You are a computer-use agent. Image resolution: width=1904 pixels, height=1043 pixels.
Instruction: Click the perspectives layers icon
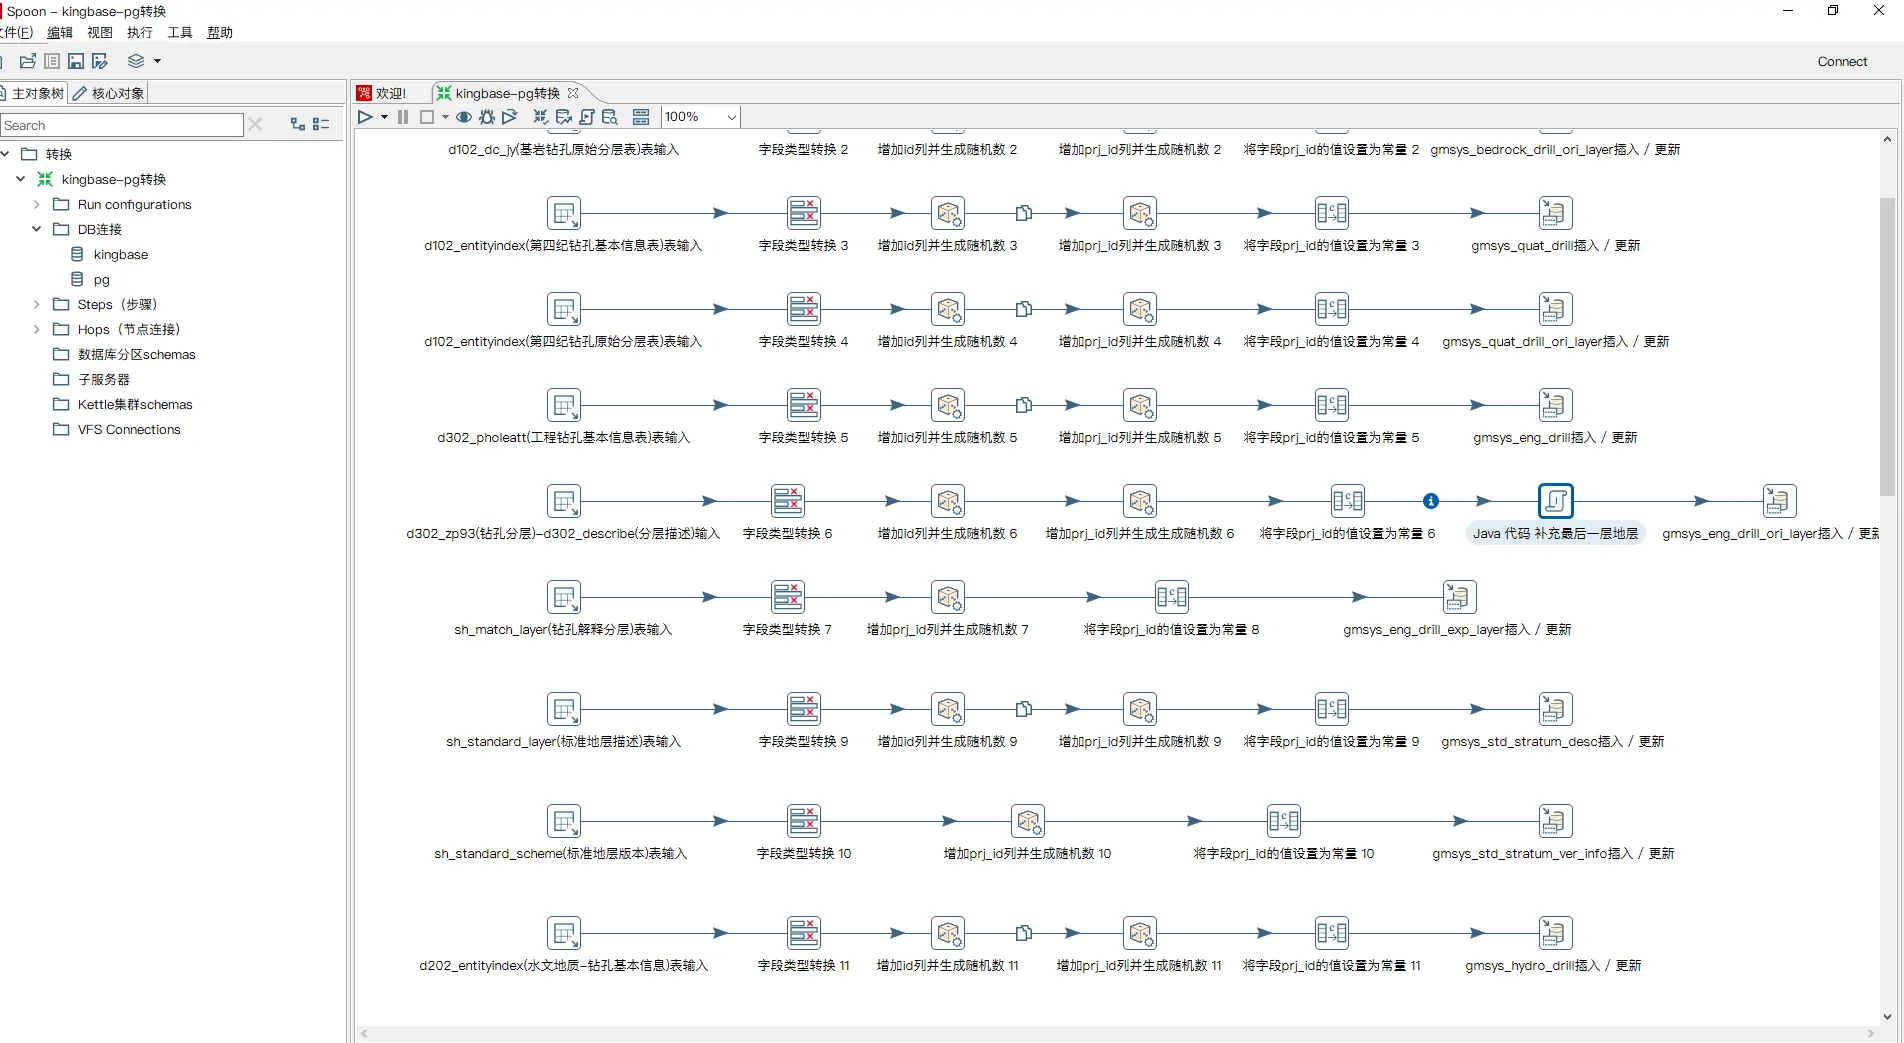coord(136,61)
